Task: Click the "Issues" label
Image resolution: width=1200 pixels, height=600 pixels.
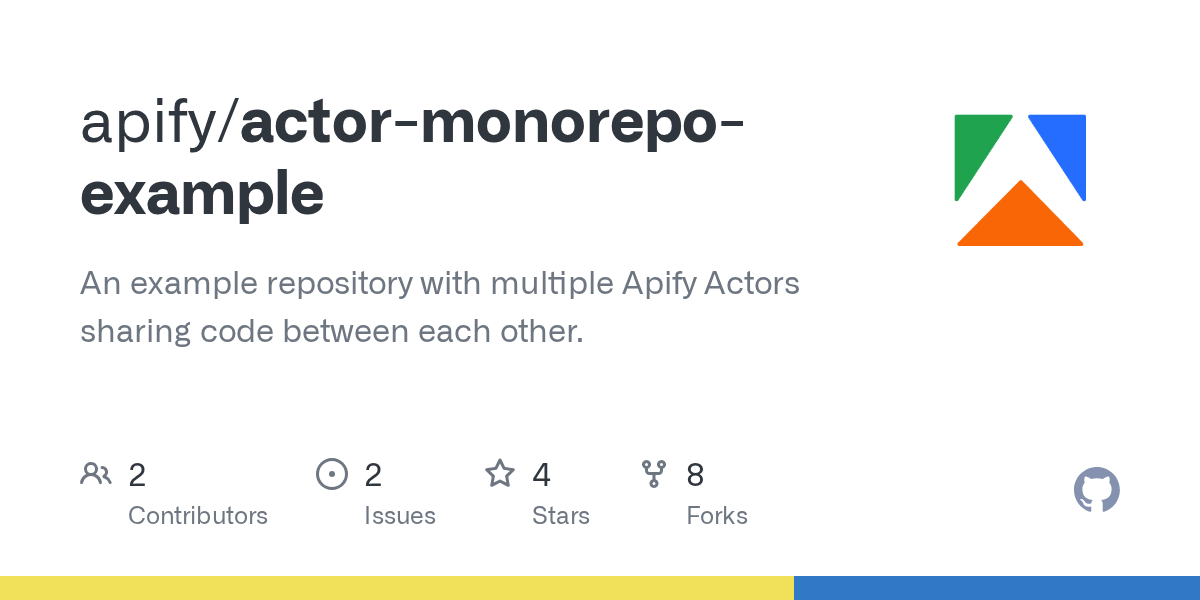Action: pos(400,516)
